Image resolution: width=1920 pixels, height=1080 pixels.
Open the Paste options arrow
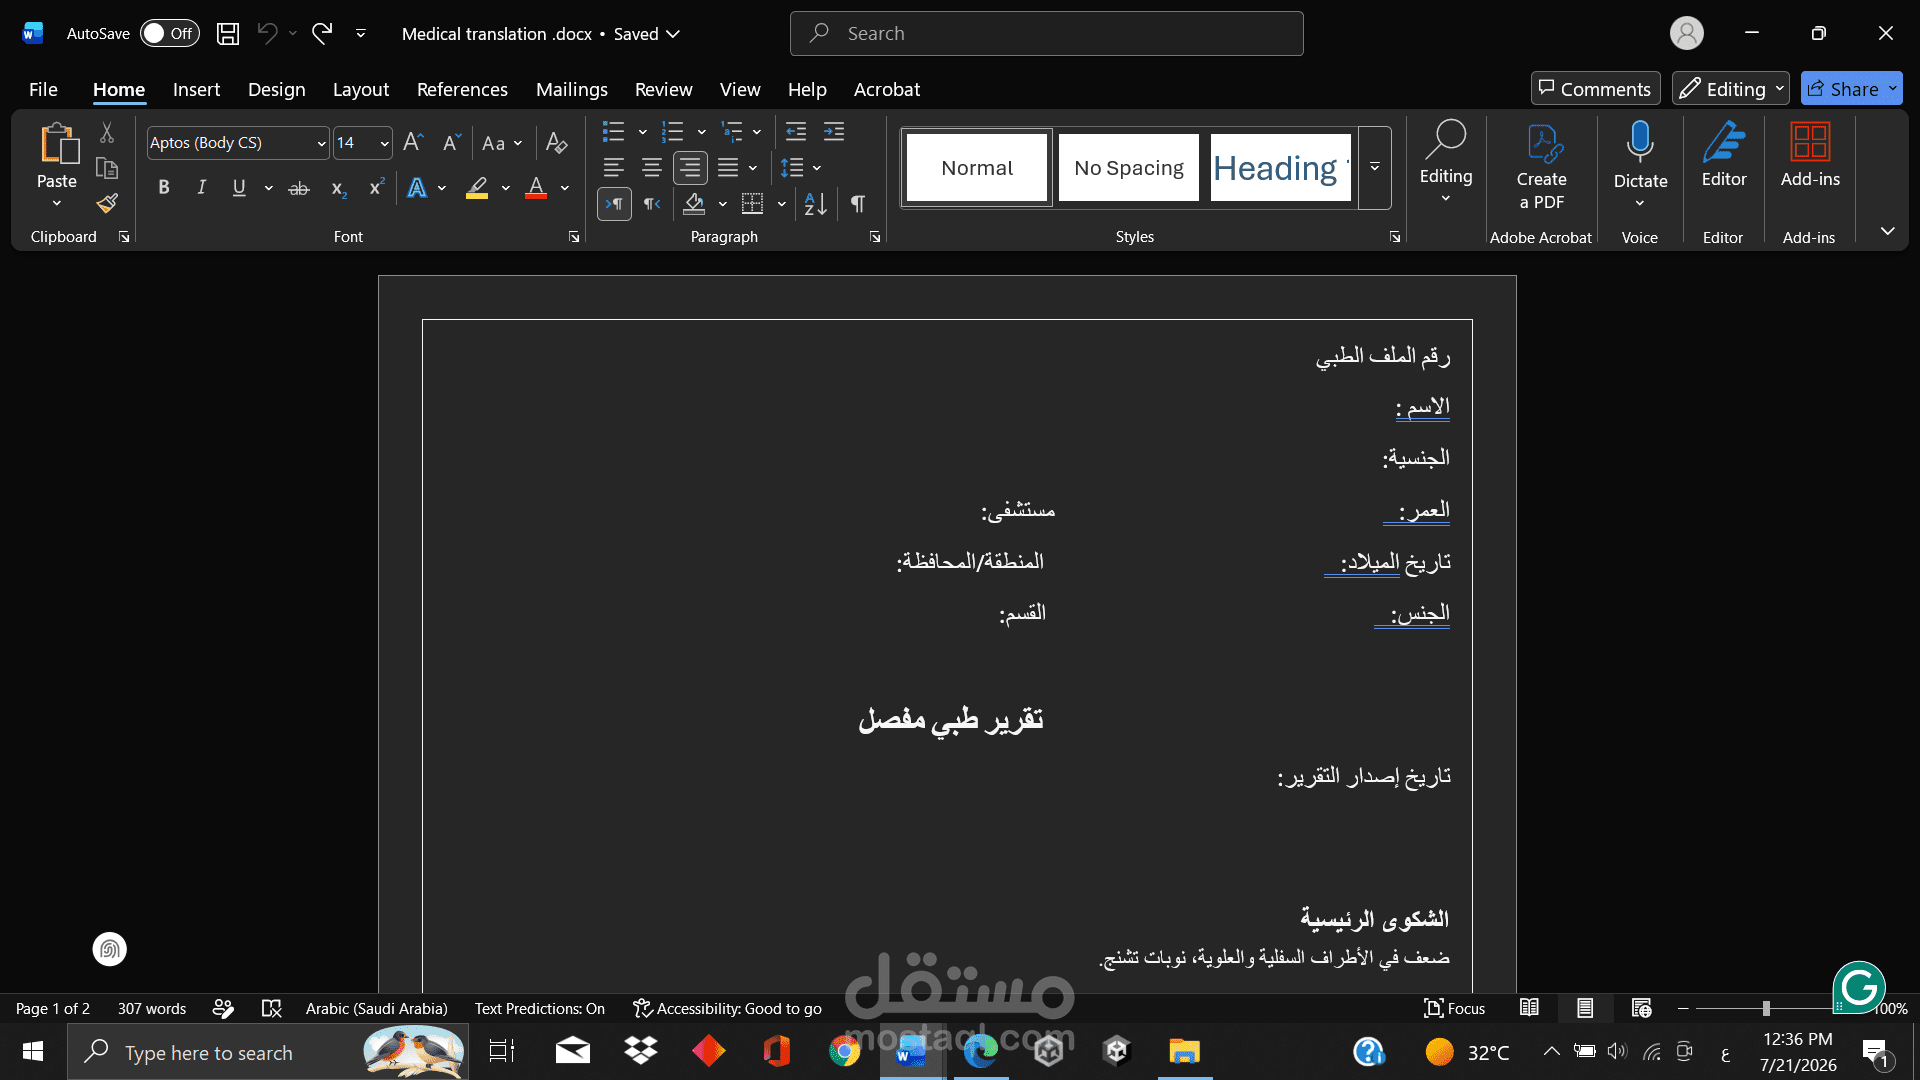click(57, 203)
